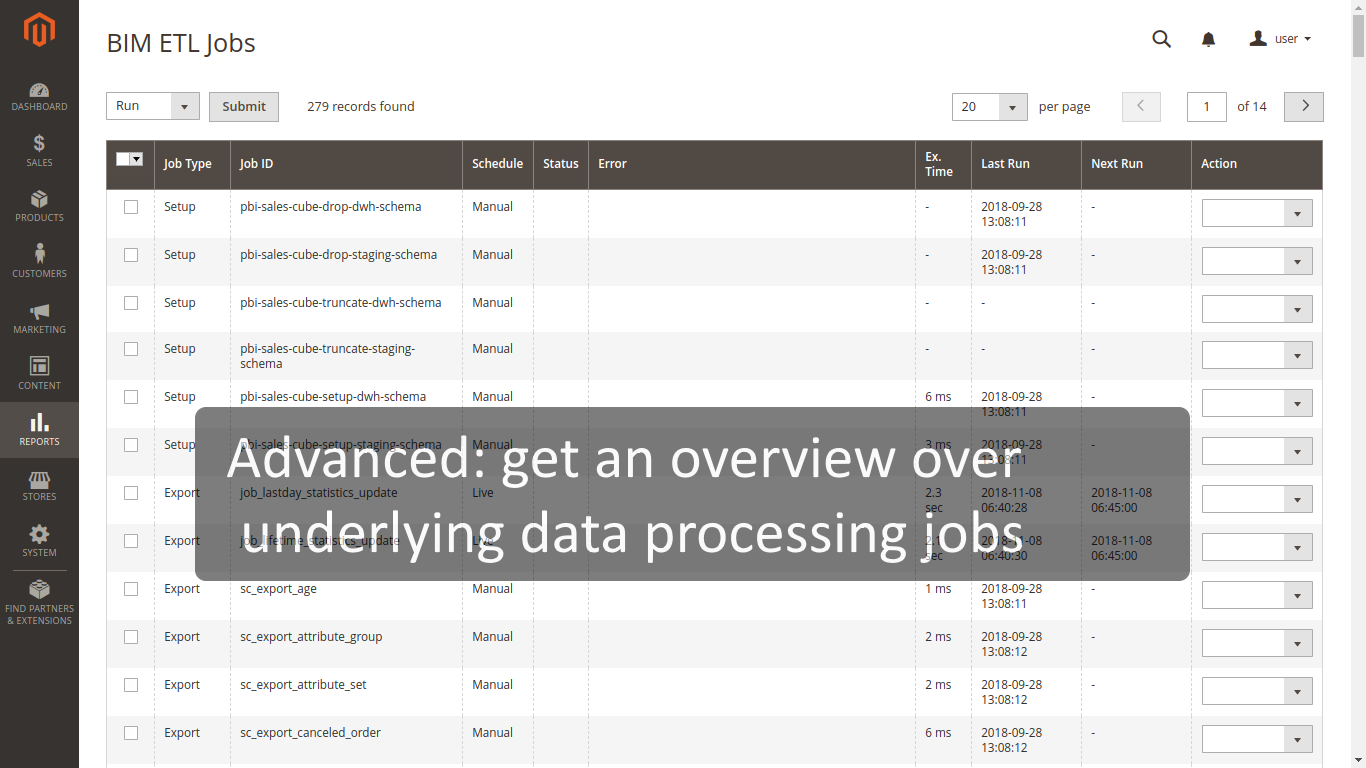This screenshot has width=1366, height=768.
Task: Open the admin search magnifier
Action: tap(1161, 39)
